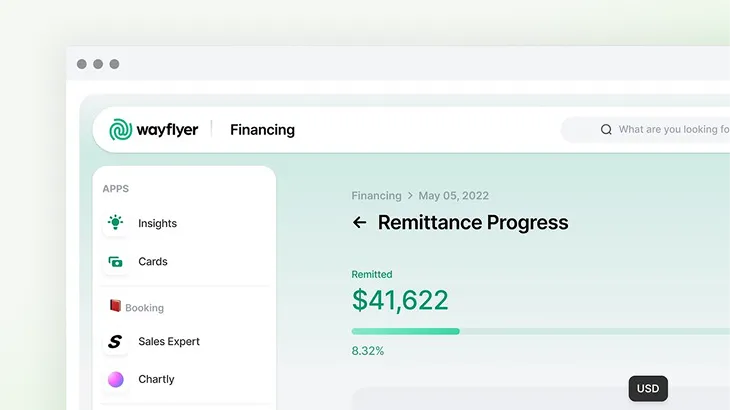Click the red Booking book icon

tap(114, 307)
